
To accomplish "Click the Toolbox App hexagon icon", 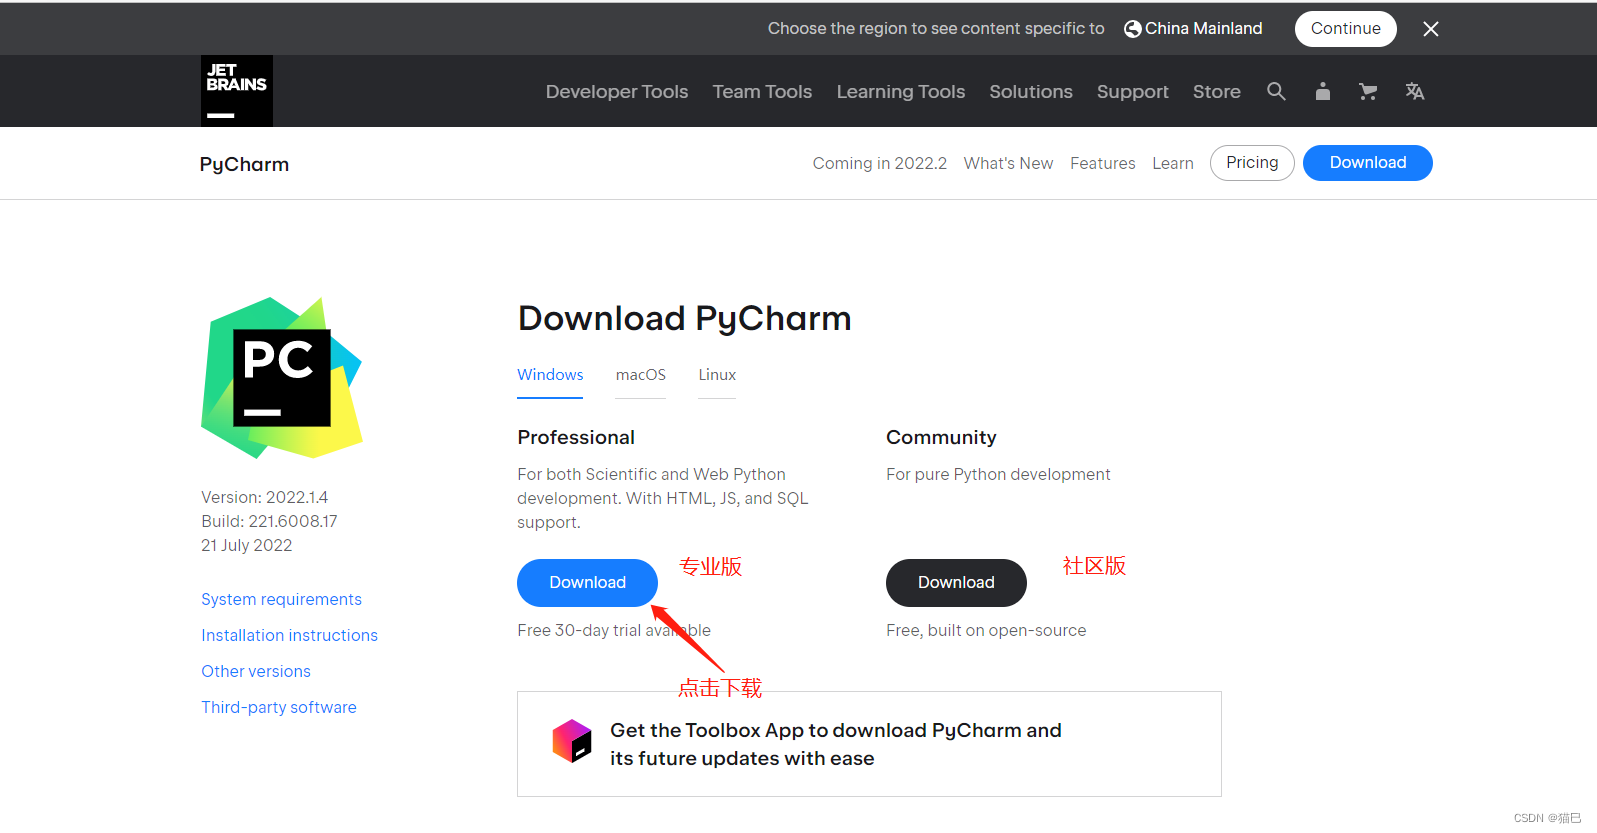I will (x=572, y=741).
